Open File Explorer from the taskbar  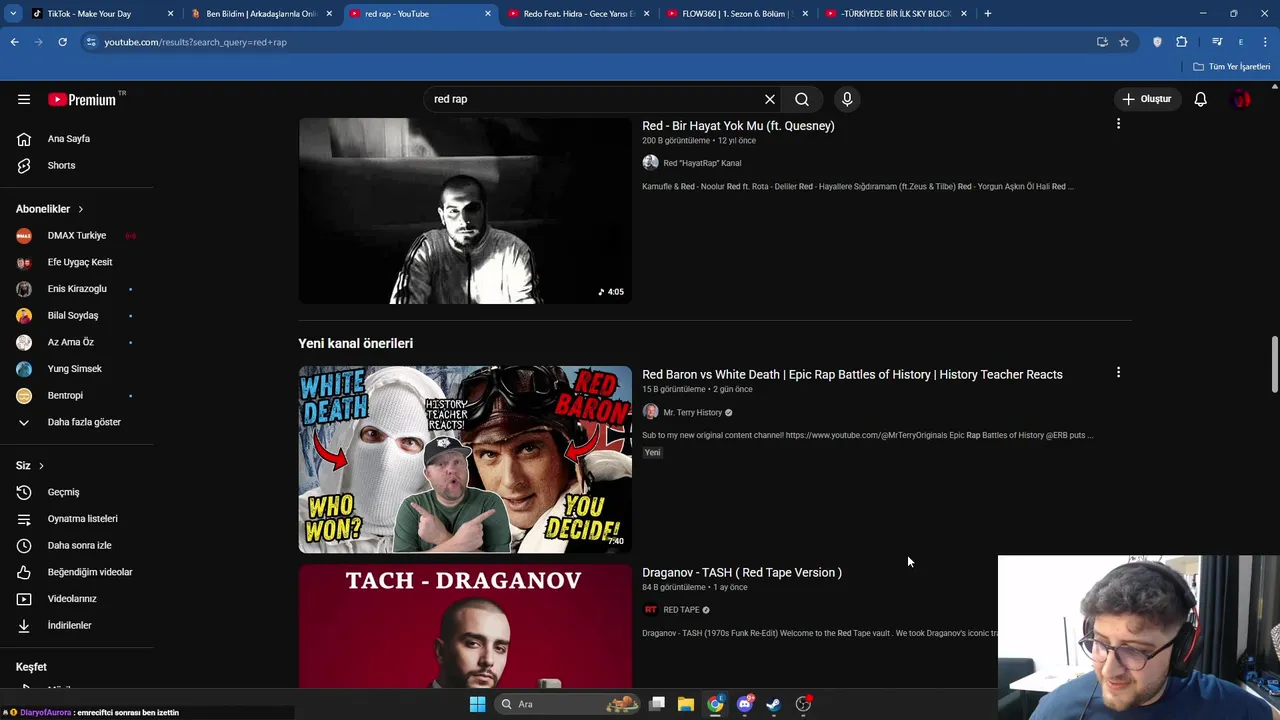(x=686, y=704)
